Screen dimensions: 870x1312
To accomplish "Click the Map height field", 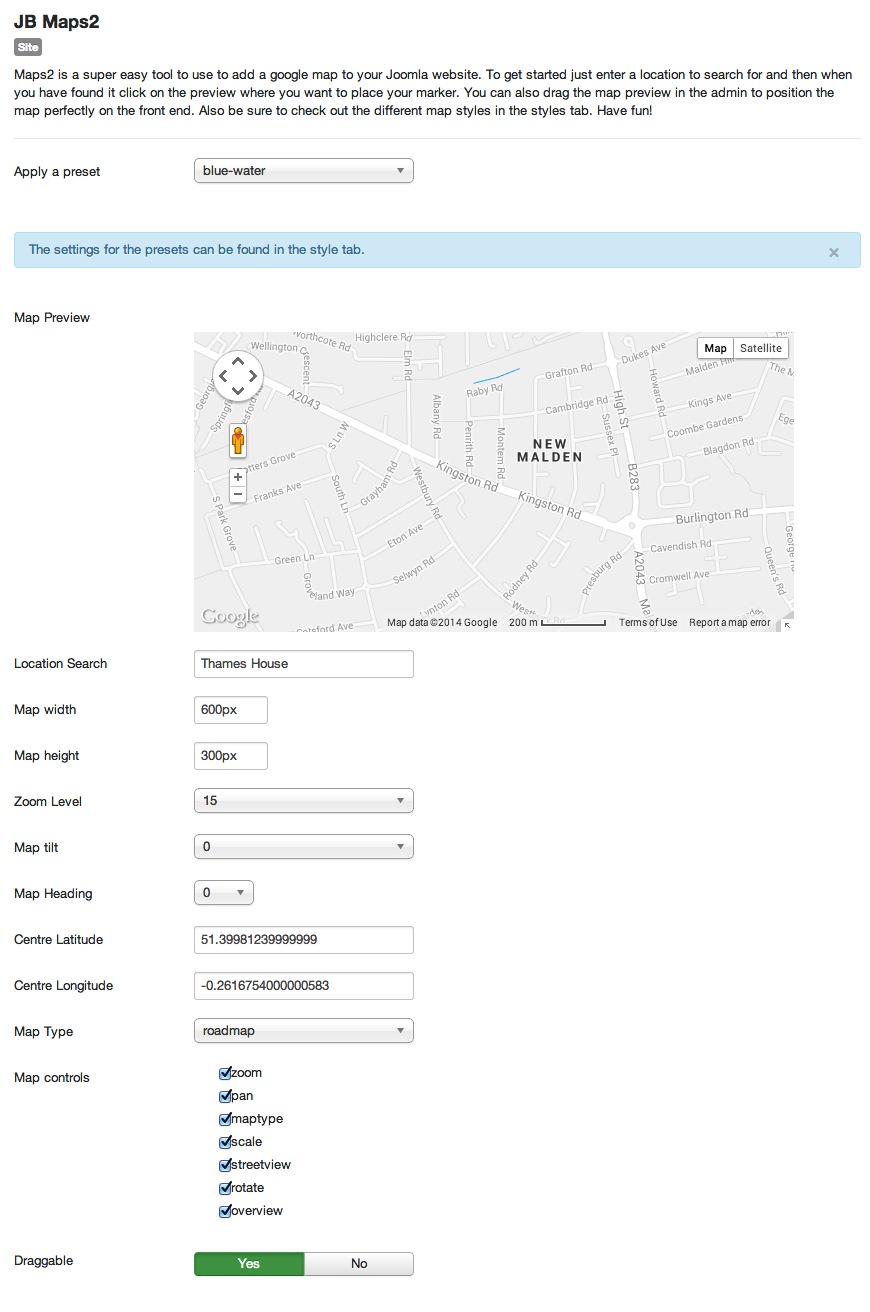I will [x=231, y=755].
